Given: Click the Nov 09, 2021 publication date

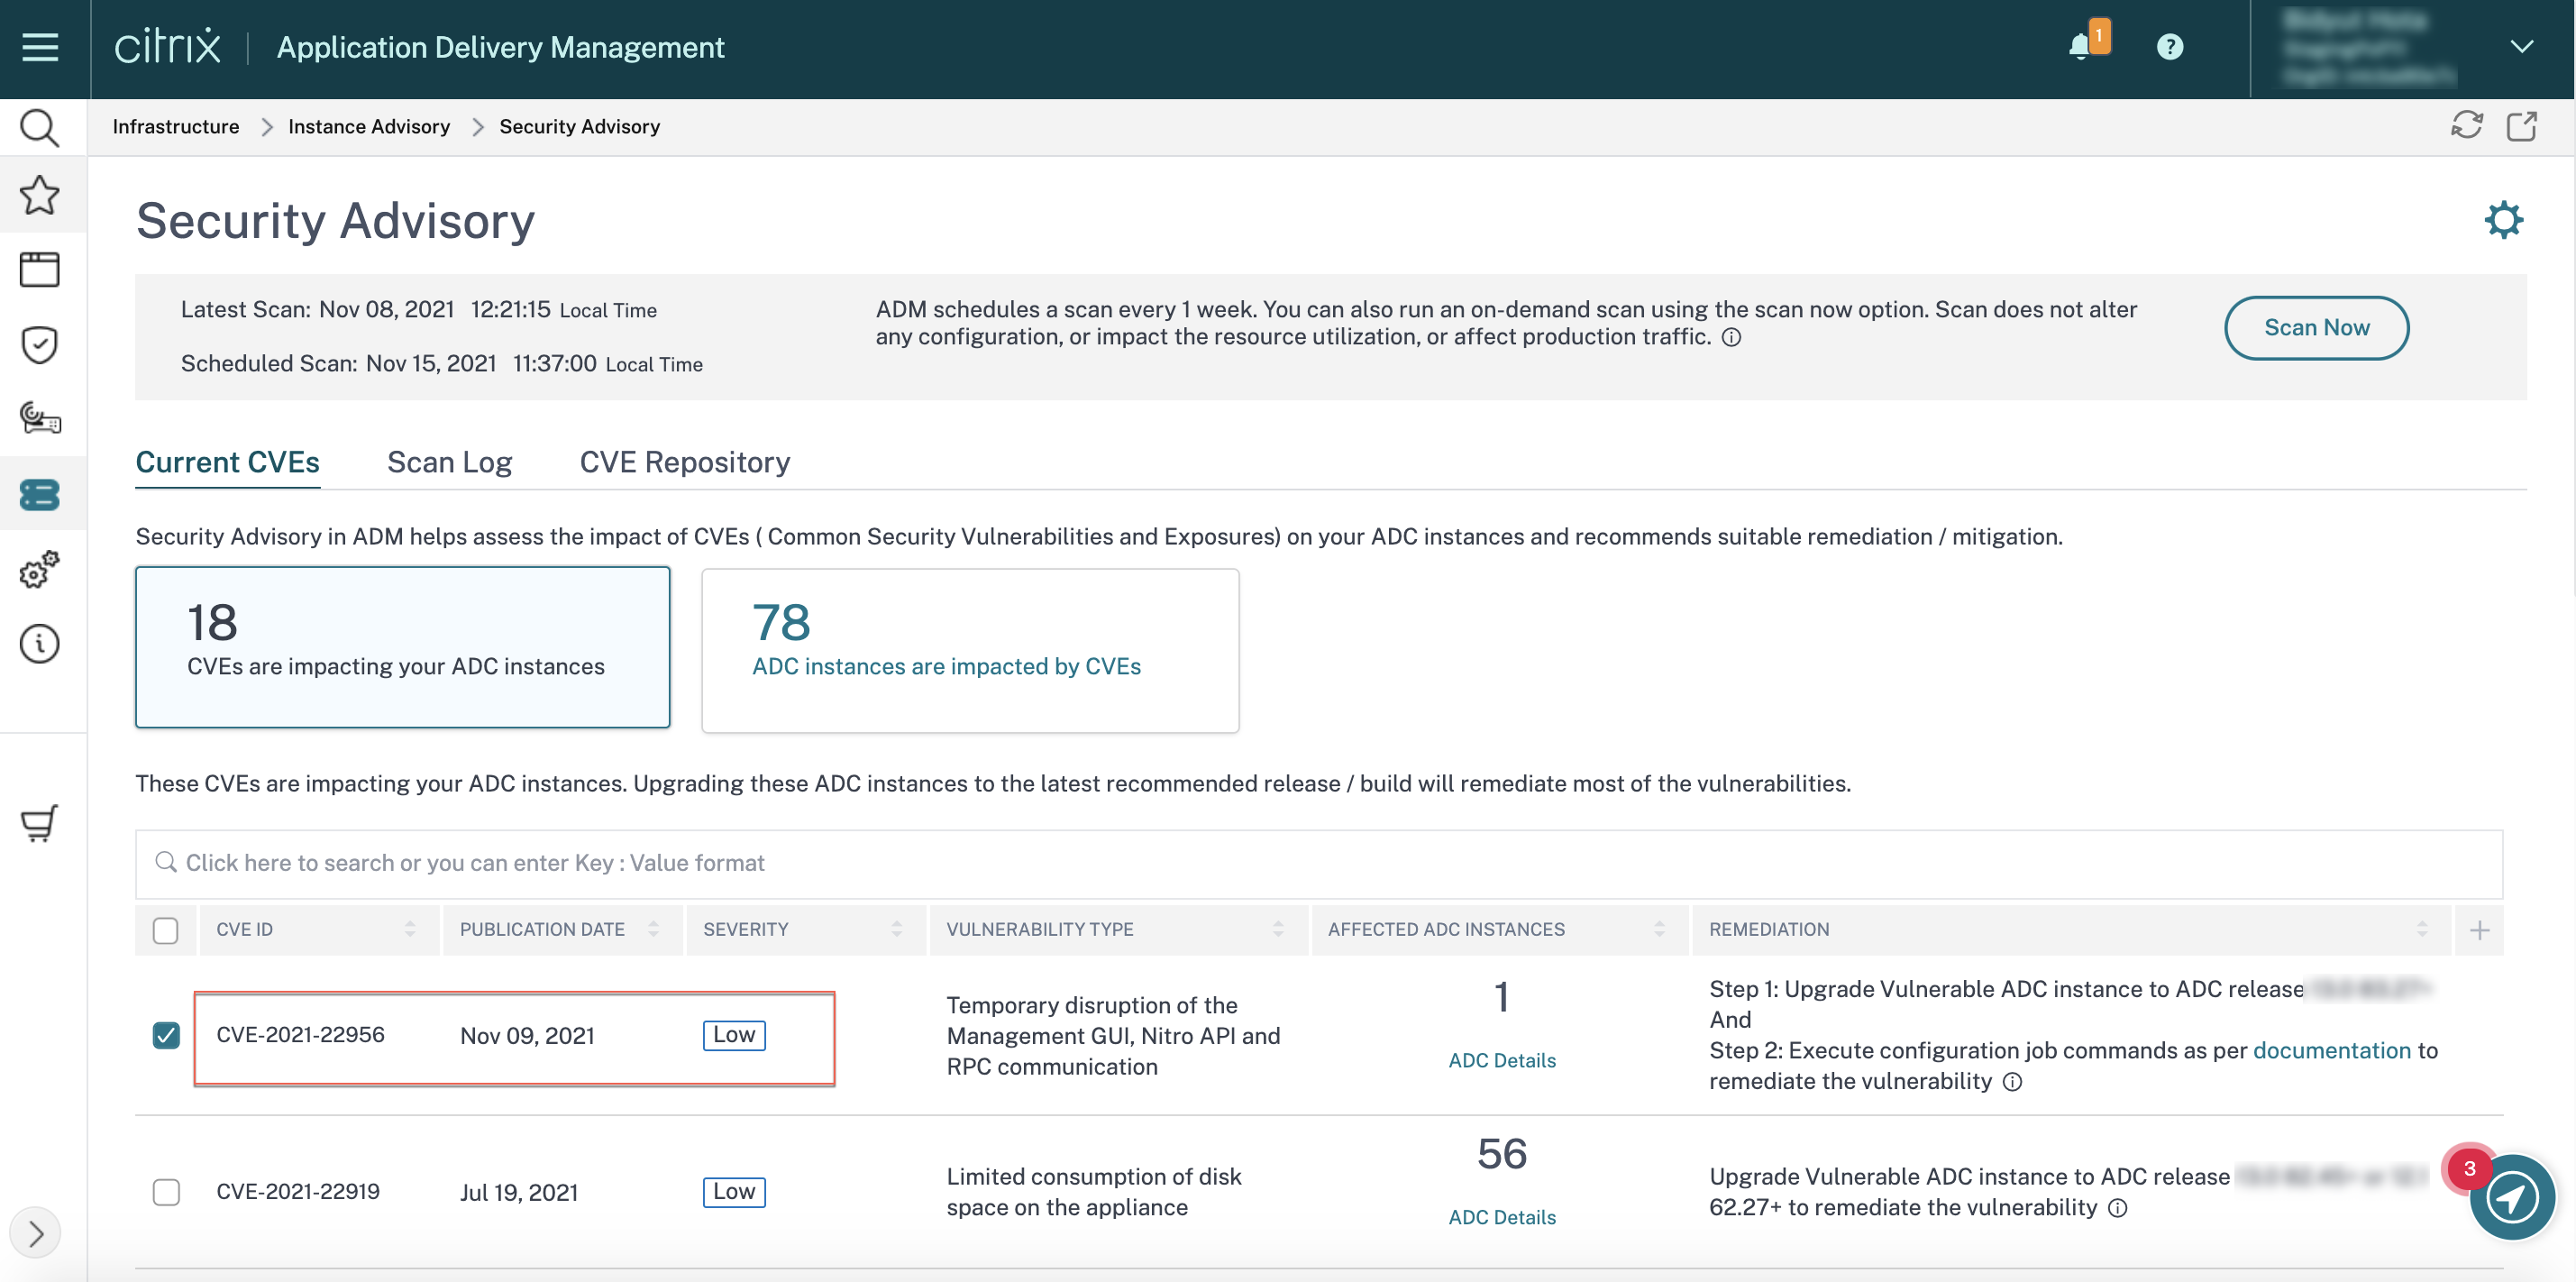Looking at the screenshot, I should pyautogui.click(x=527, y=1036).
